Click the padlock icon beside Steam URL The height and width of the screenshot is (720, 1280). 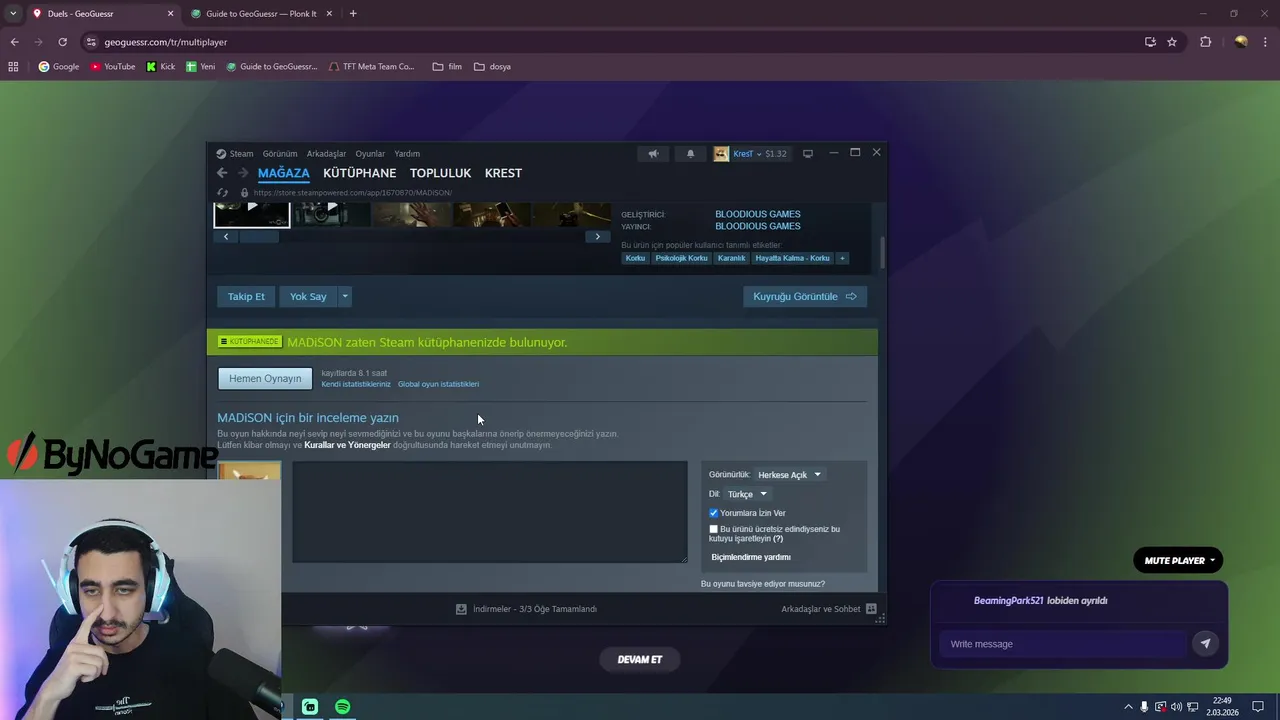pos(244,193)
